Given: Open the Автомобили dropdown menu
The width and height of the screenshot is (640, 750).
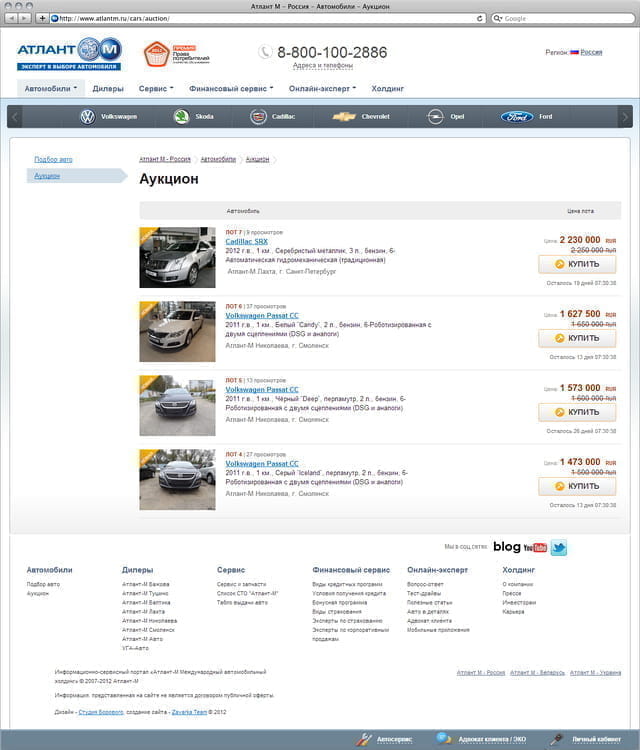Looking at the screenshot, I should pos(51,88).
